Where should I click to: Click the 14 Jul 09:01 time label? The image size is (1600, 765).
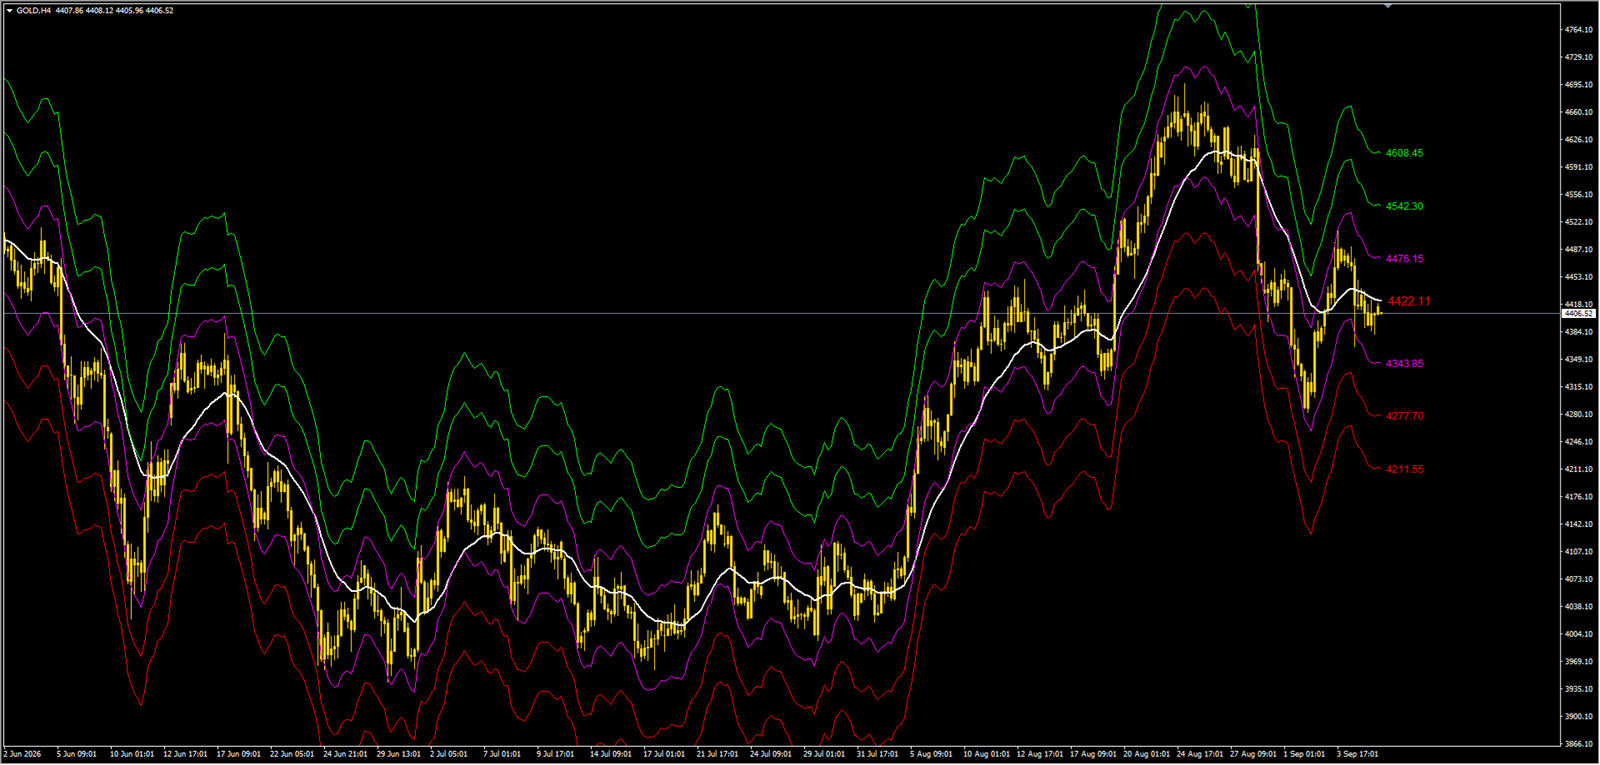point(611,754)
